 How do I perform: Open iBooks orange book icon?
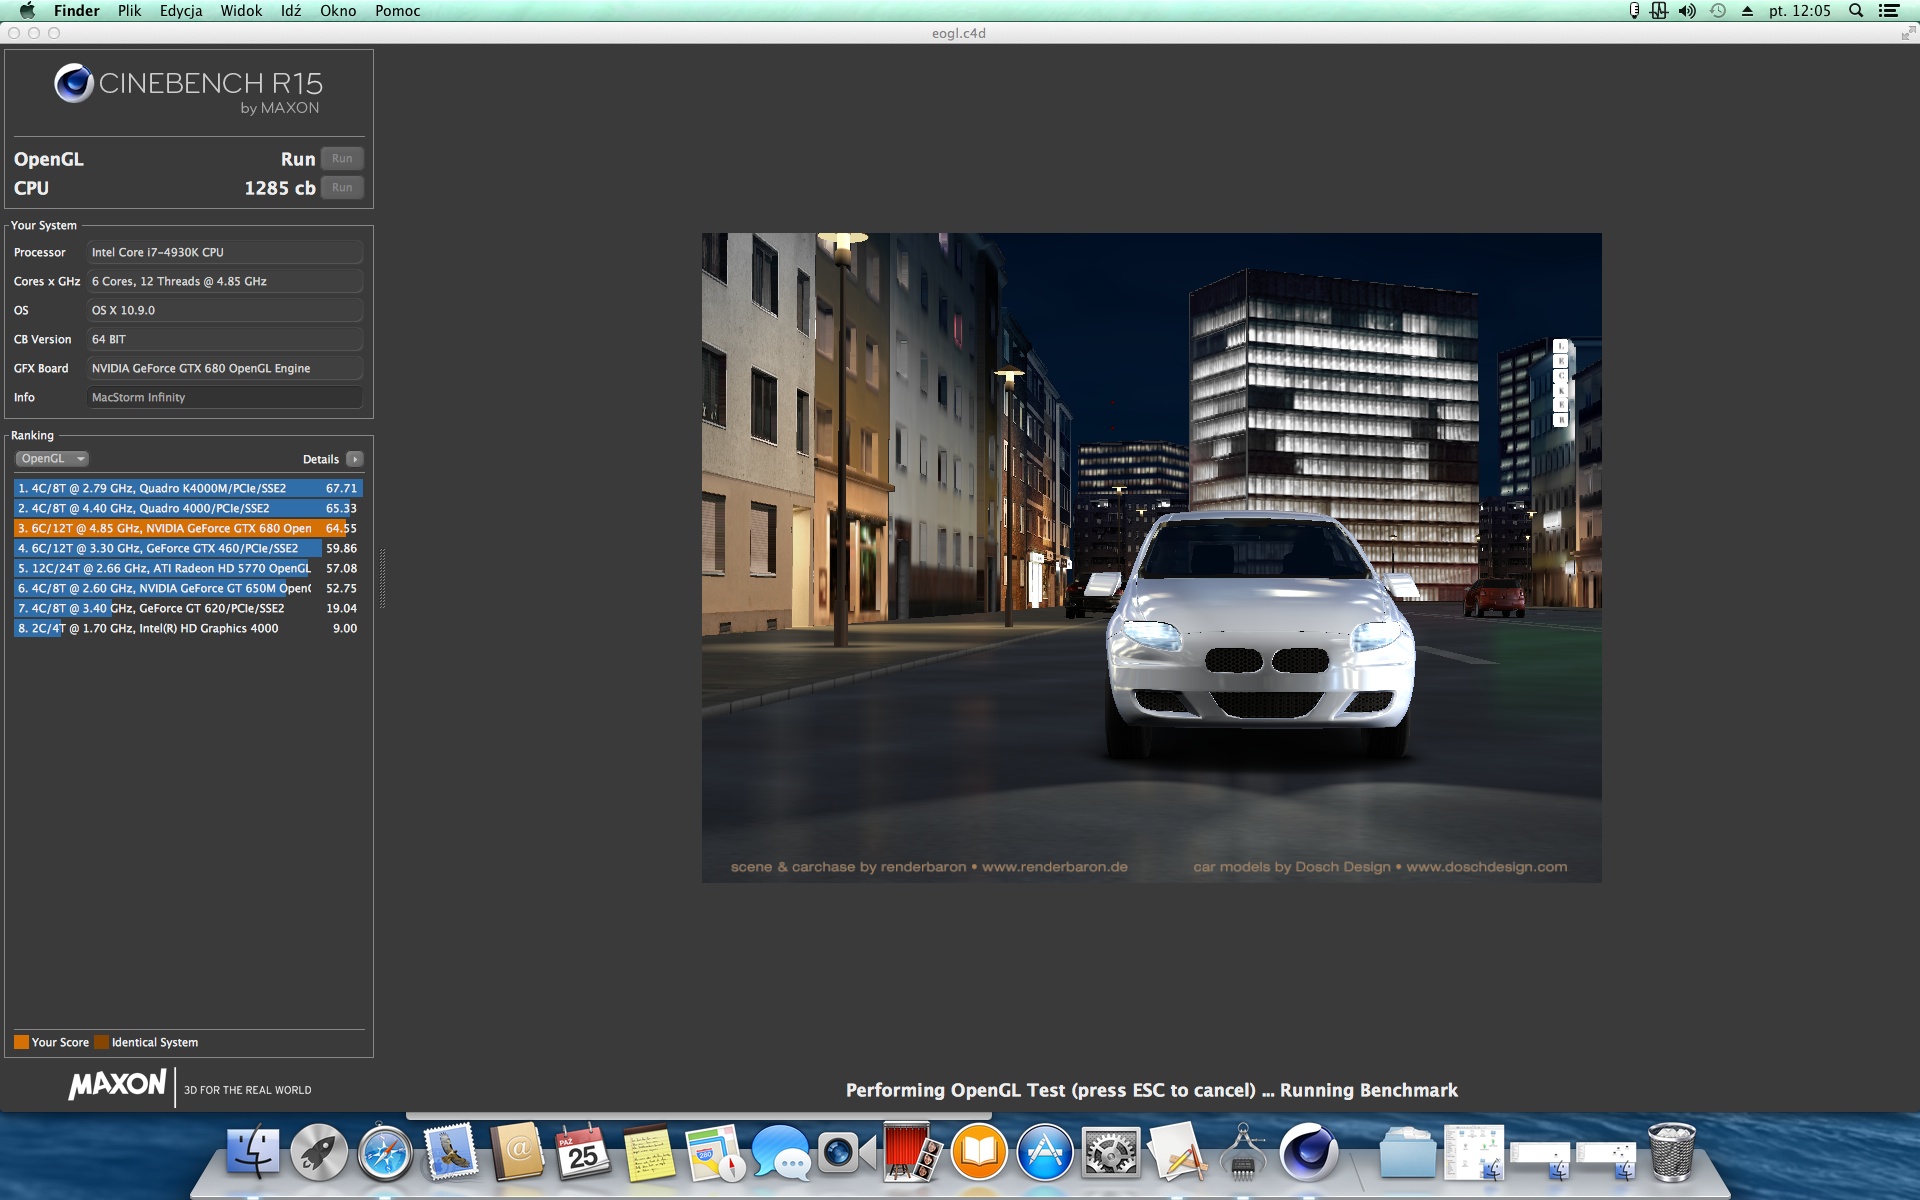979,1153
